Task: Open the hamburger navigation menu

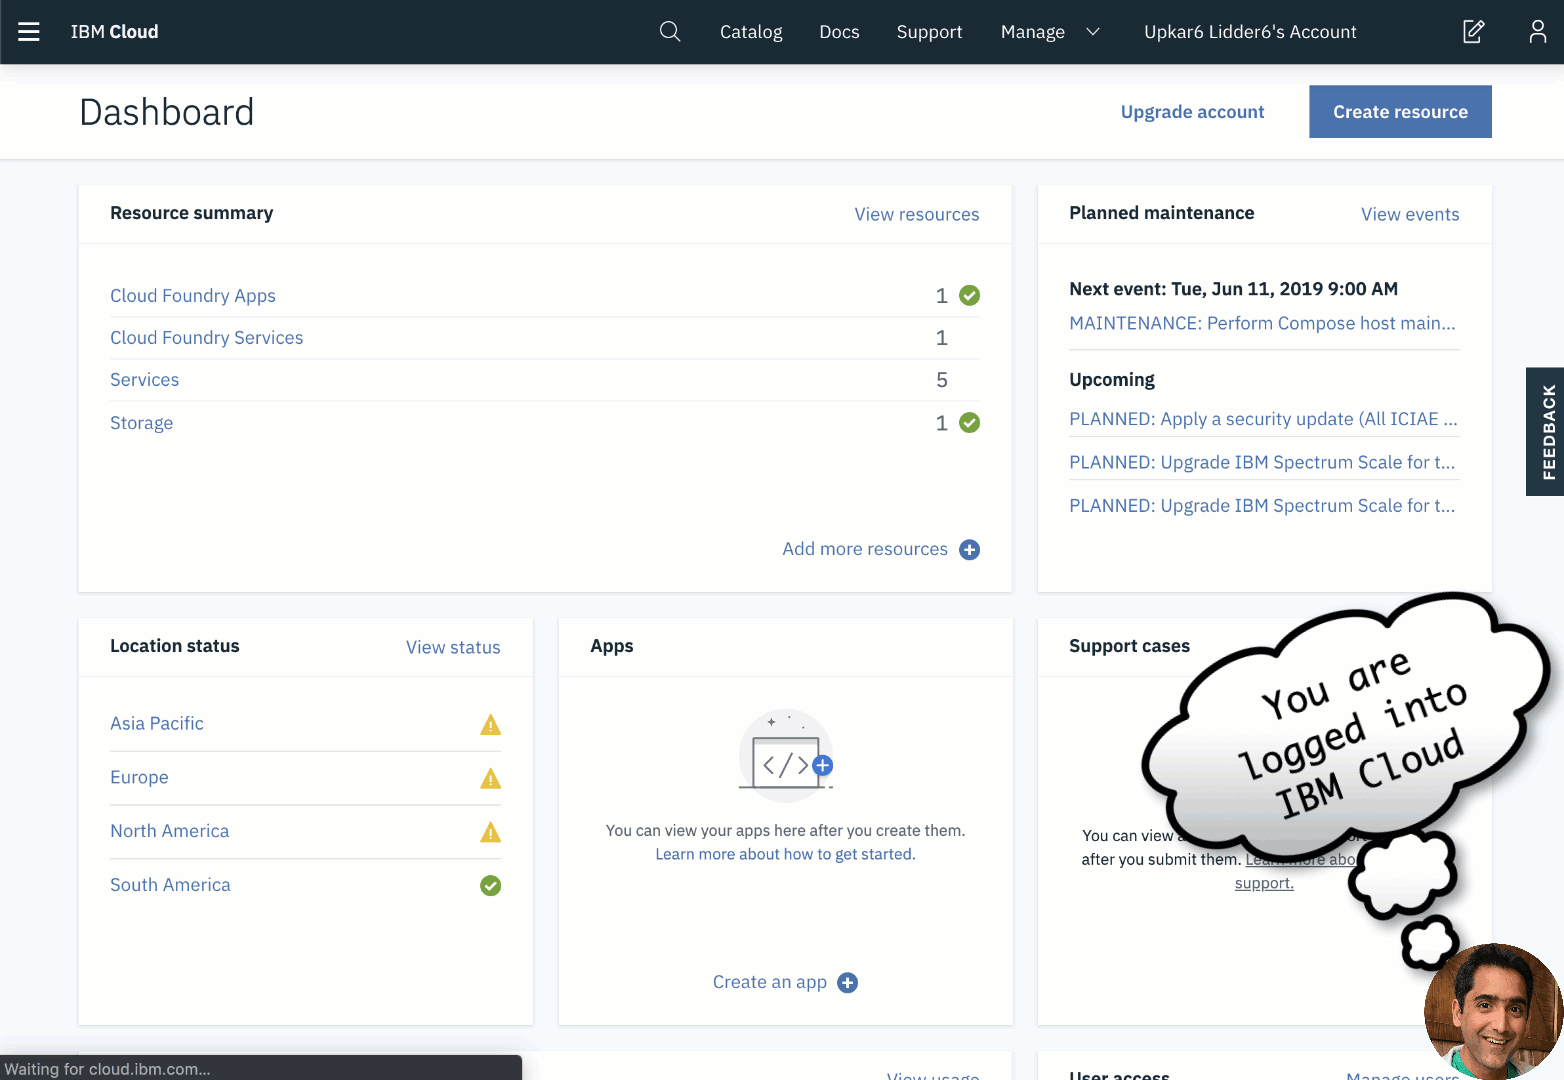Action: pyautogui.click(x=29, y=32)
